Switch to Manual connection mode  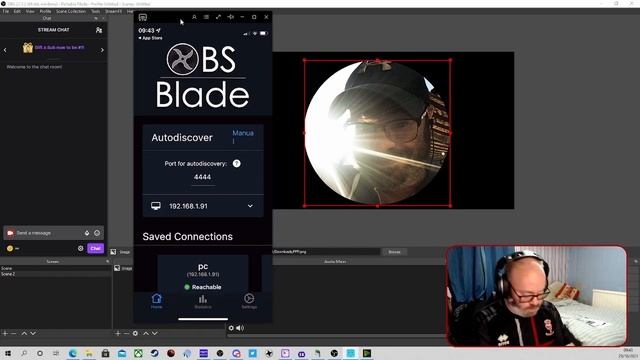coord(243,137)
